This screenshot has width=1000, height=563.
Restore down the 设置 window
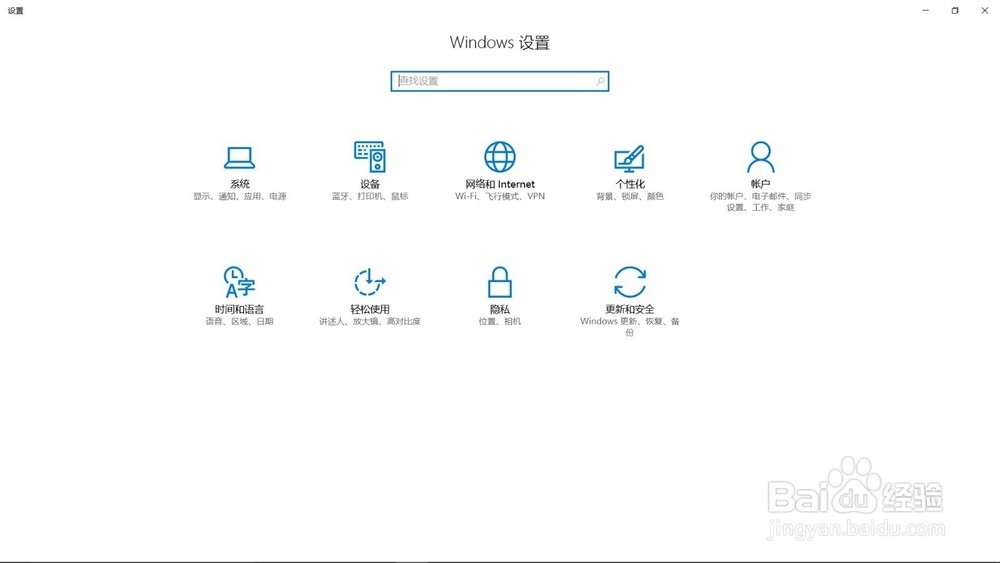(955, 10)
